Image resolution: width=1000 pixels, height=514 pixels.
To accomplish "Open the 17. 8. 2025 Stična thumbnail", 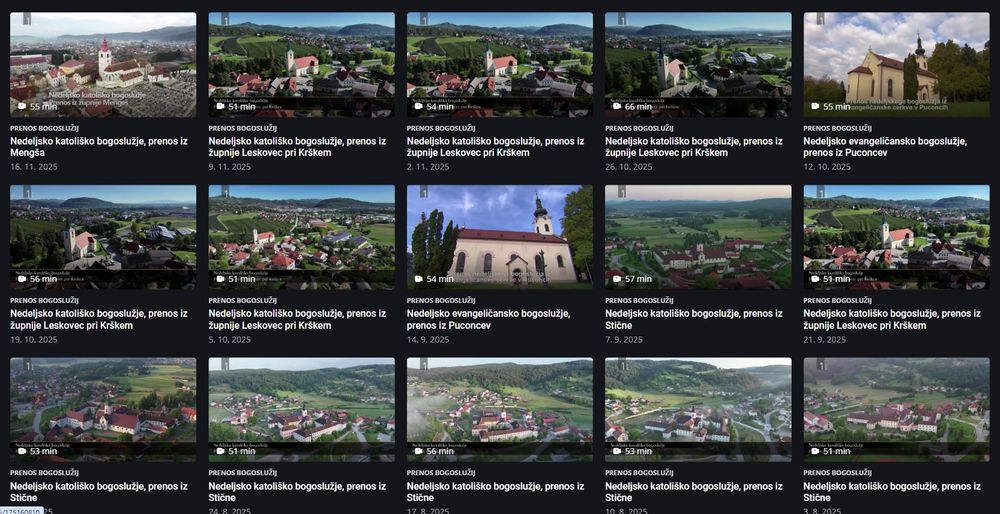I will pyautogui.click(x=500, y=409).
